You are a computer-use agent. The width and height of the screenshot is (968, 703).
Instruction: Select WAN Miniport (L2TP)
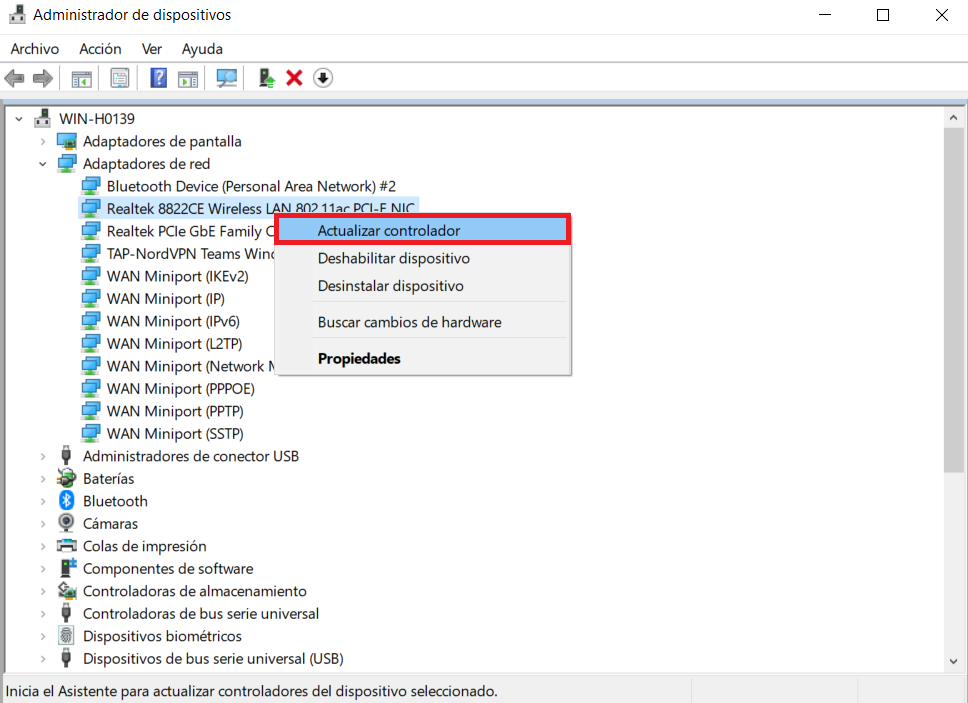point(174,344)
